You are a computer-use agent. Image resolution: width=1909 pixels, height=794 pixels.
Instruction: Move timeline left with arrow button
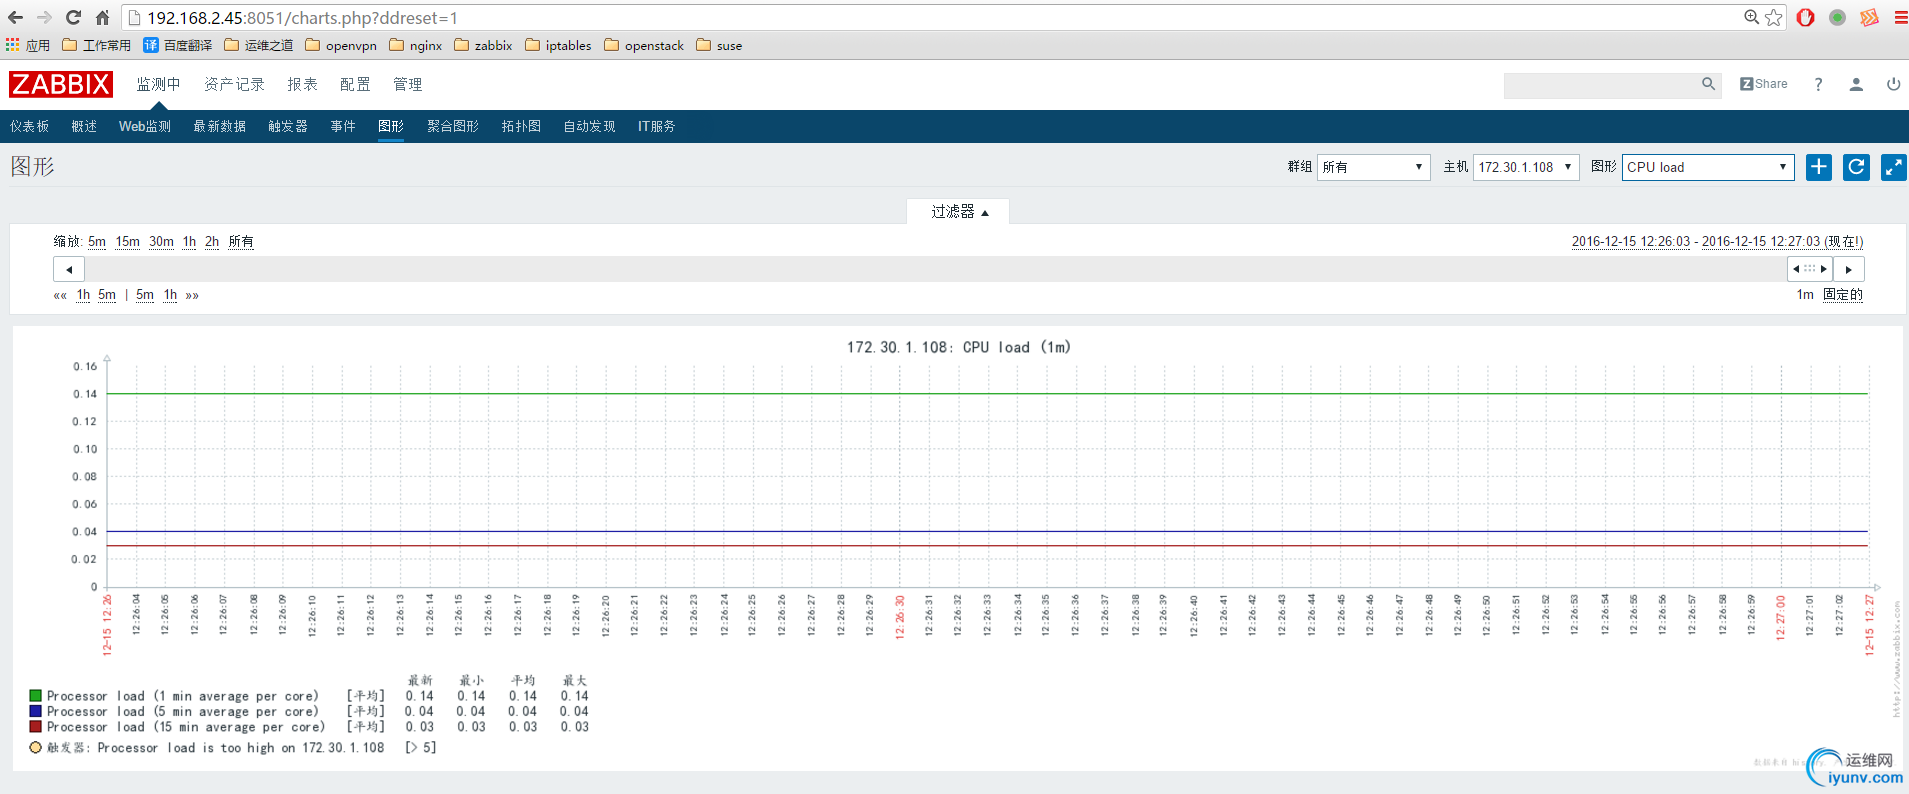pos(69,269)
